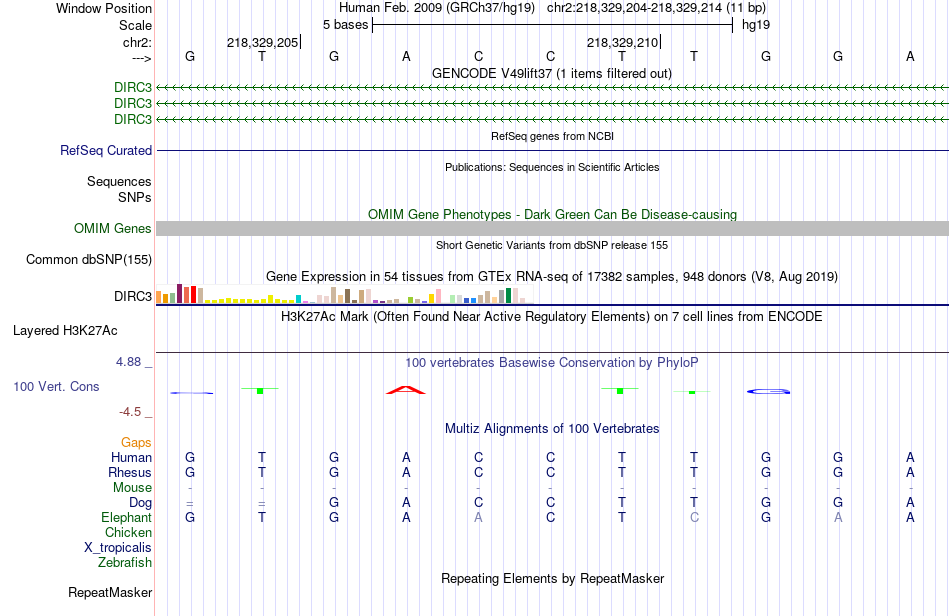Open the Short Genetic Variants dbSNP 155 title

pos(552,245)
